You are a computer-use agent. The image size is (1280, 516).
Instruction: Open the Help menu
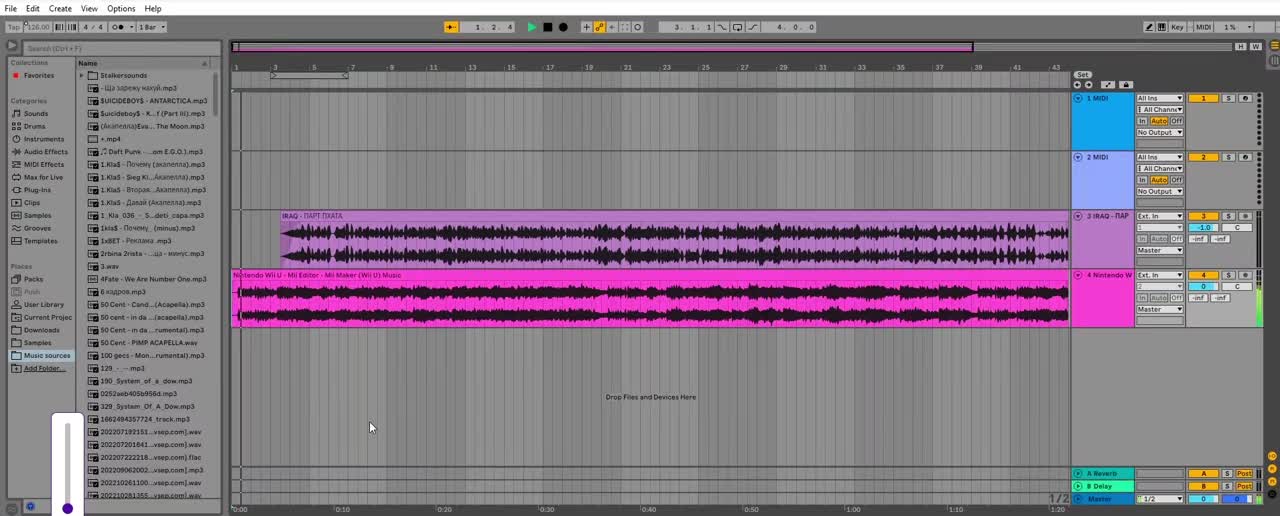(152, 8)
